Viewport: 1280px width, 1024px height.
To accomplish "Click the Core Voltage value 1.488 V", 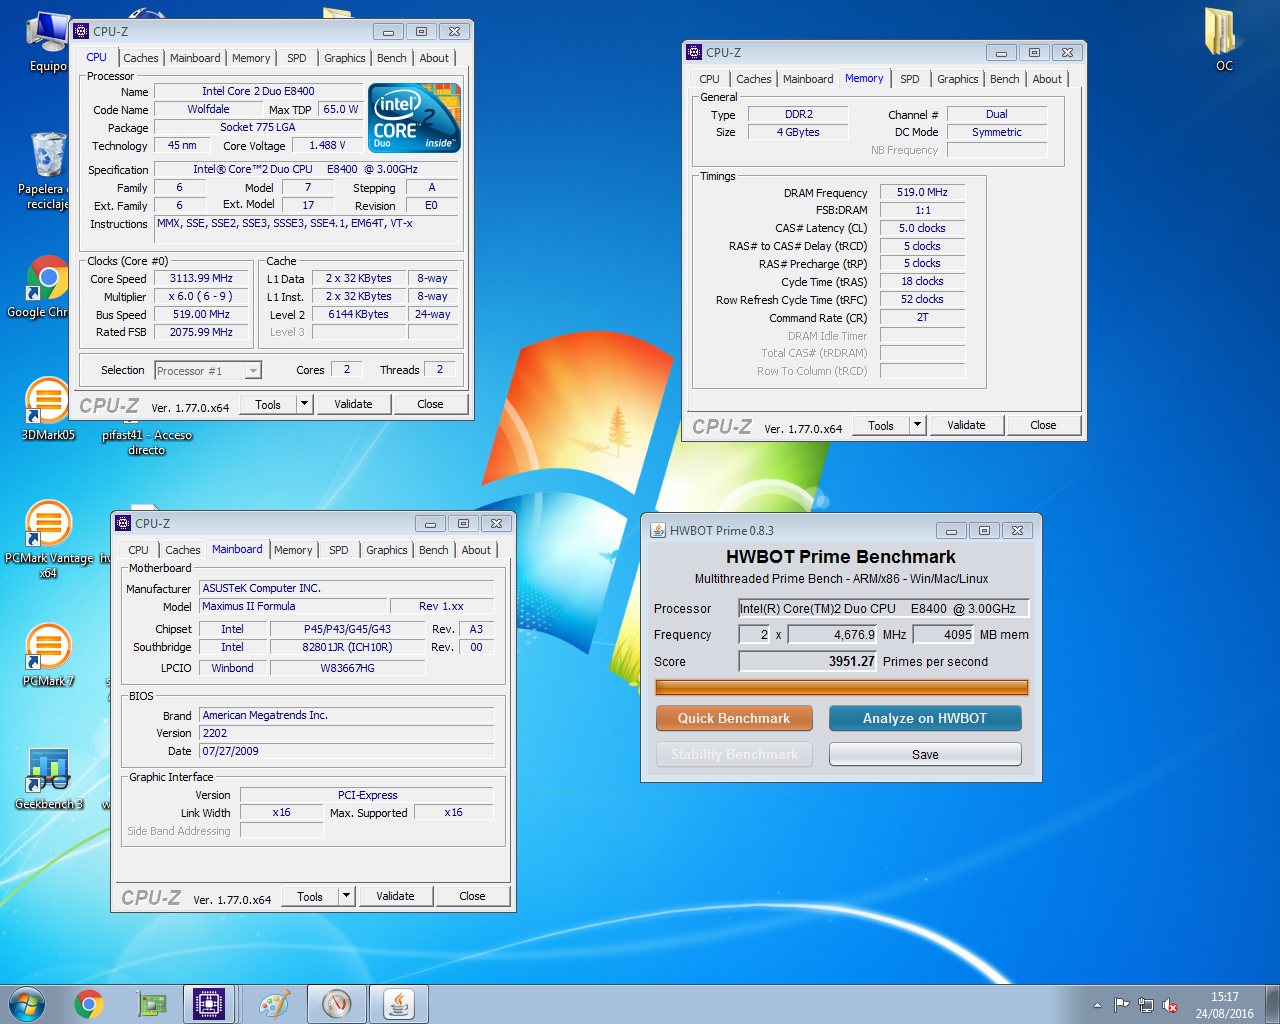I will pos(327,145).
